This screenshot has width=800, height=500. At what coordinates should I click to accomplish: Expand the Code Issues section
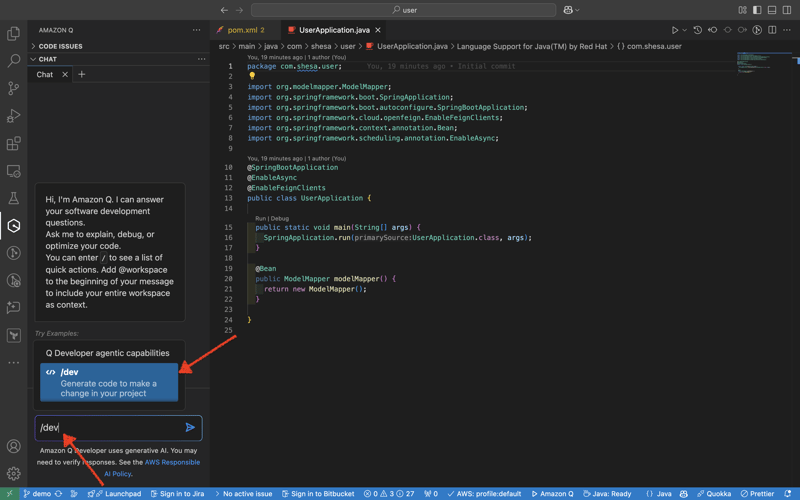pyautogui.click(x=60, y=46)
